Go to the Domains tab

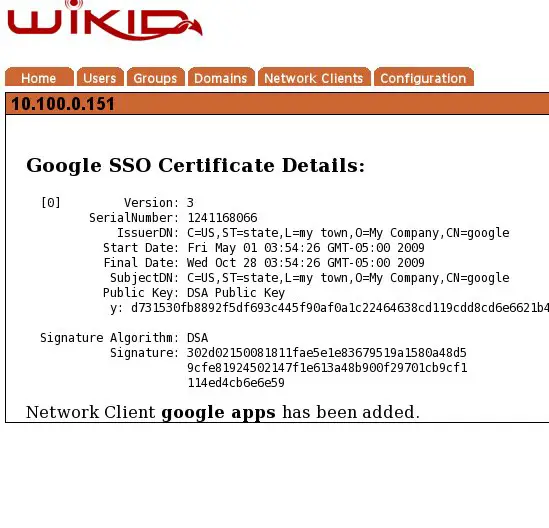point(221,77)
